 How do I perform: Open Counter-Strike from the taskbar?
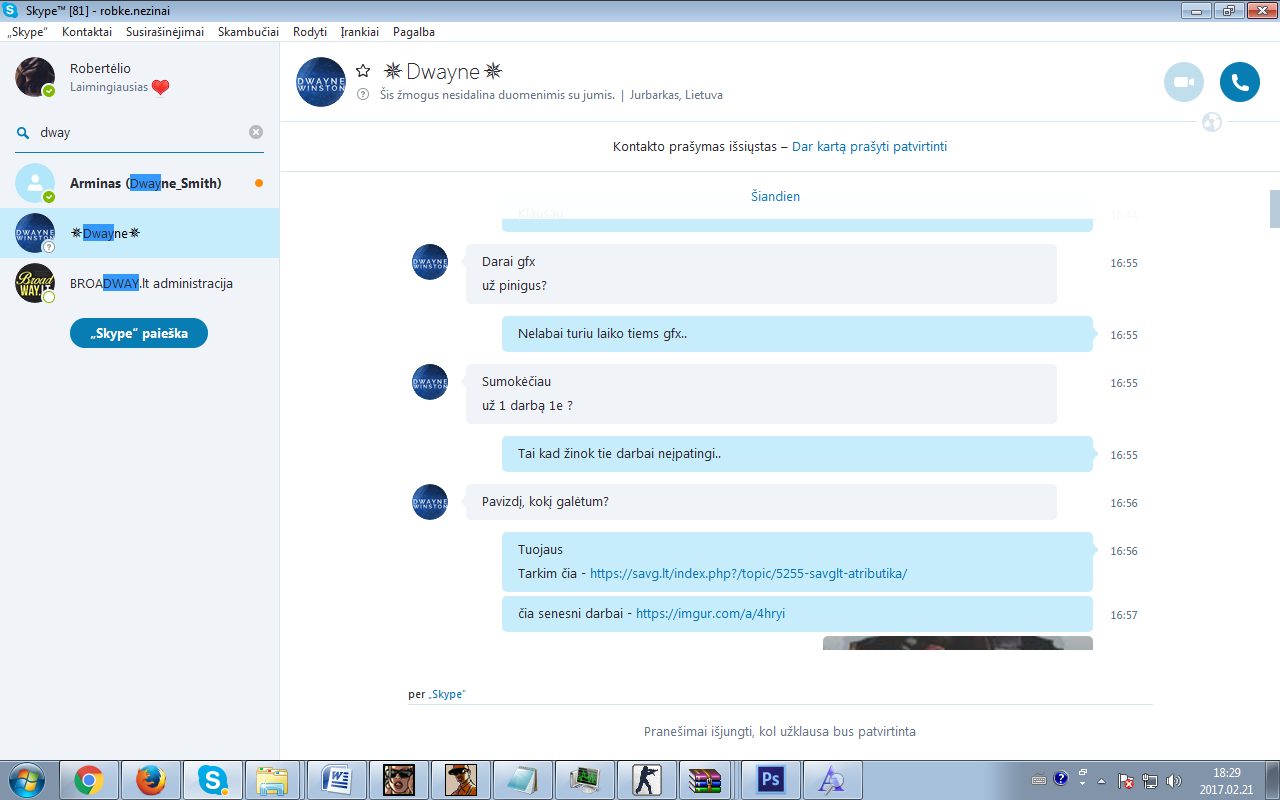(646, 779)
